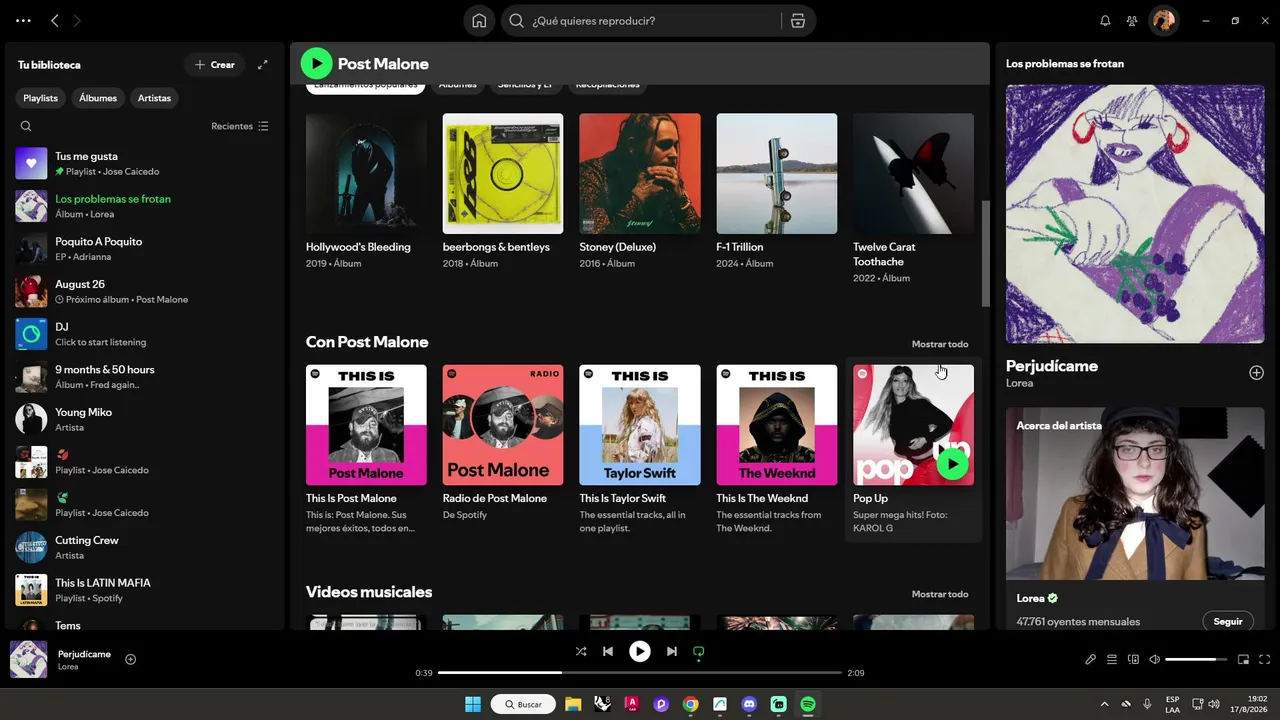
Task: Select Los problemas se frotan in library
Action: pyautogui.click(x=146, y=206)
